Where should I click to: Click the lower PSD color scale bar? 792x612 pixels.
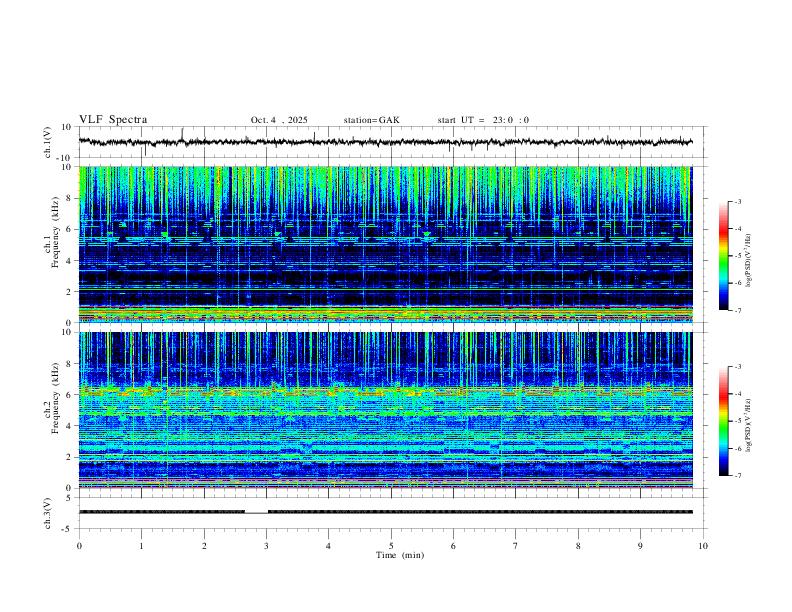coord(724,421)
